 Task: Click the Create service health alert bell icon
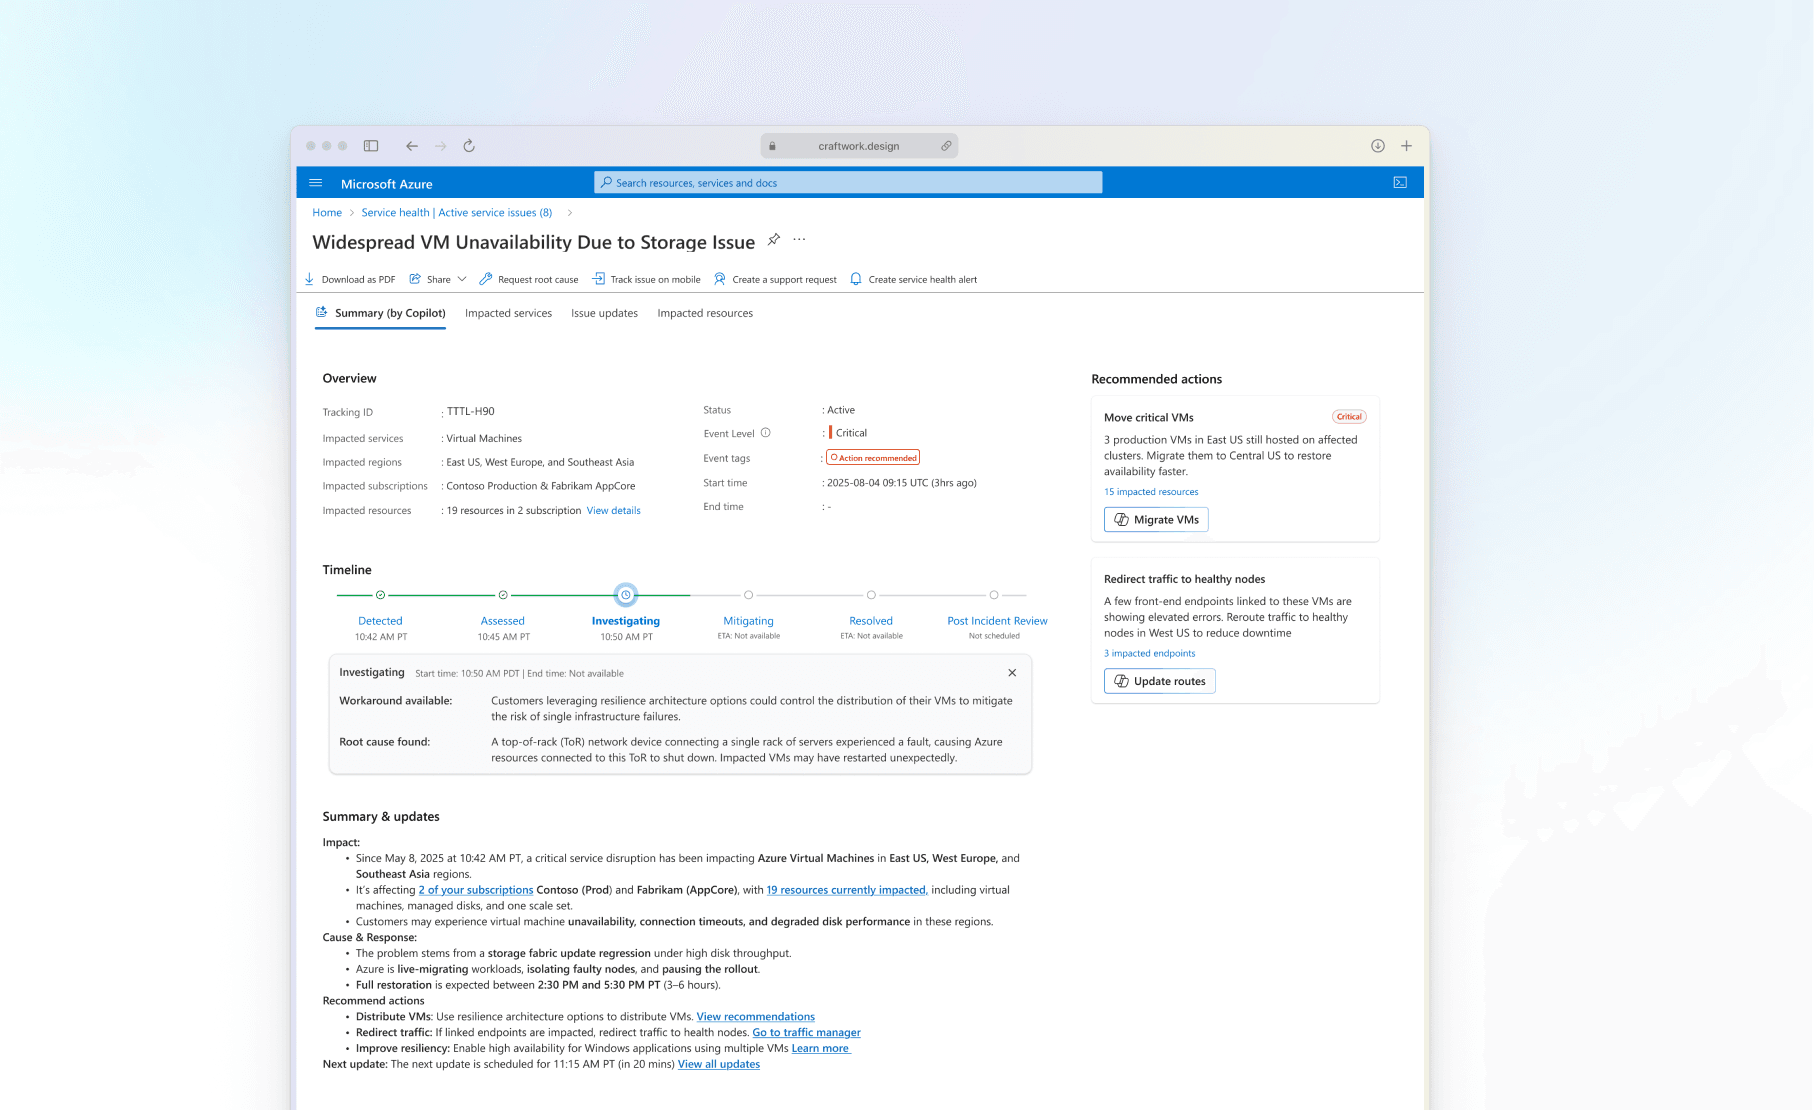[856, 279]
